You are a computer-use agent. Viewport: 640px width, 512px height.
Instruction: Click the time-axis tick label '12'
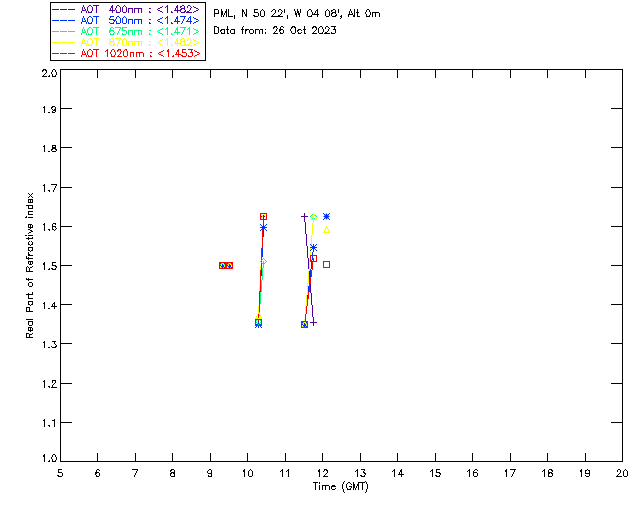click(322, 473)
